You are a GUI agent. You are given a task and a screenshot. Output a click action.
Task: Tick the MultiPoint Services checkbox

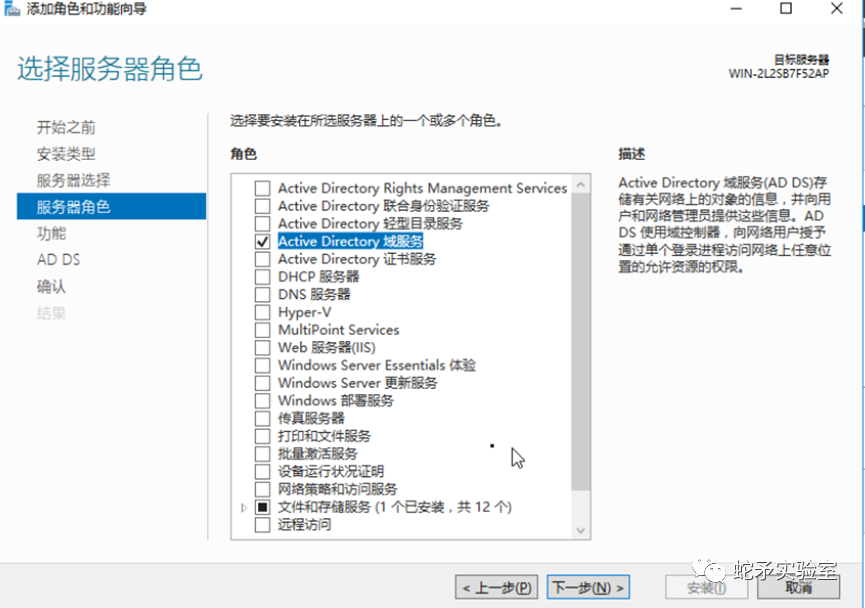point(263,330)
